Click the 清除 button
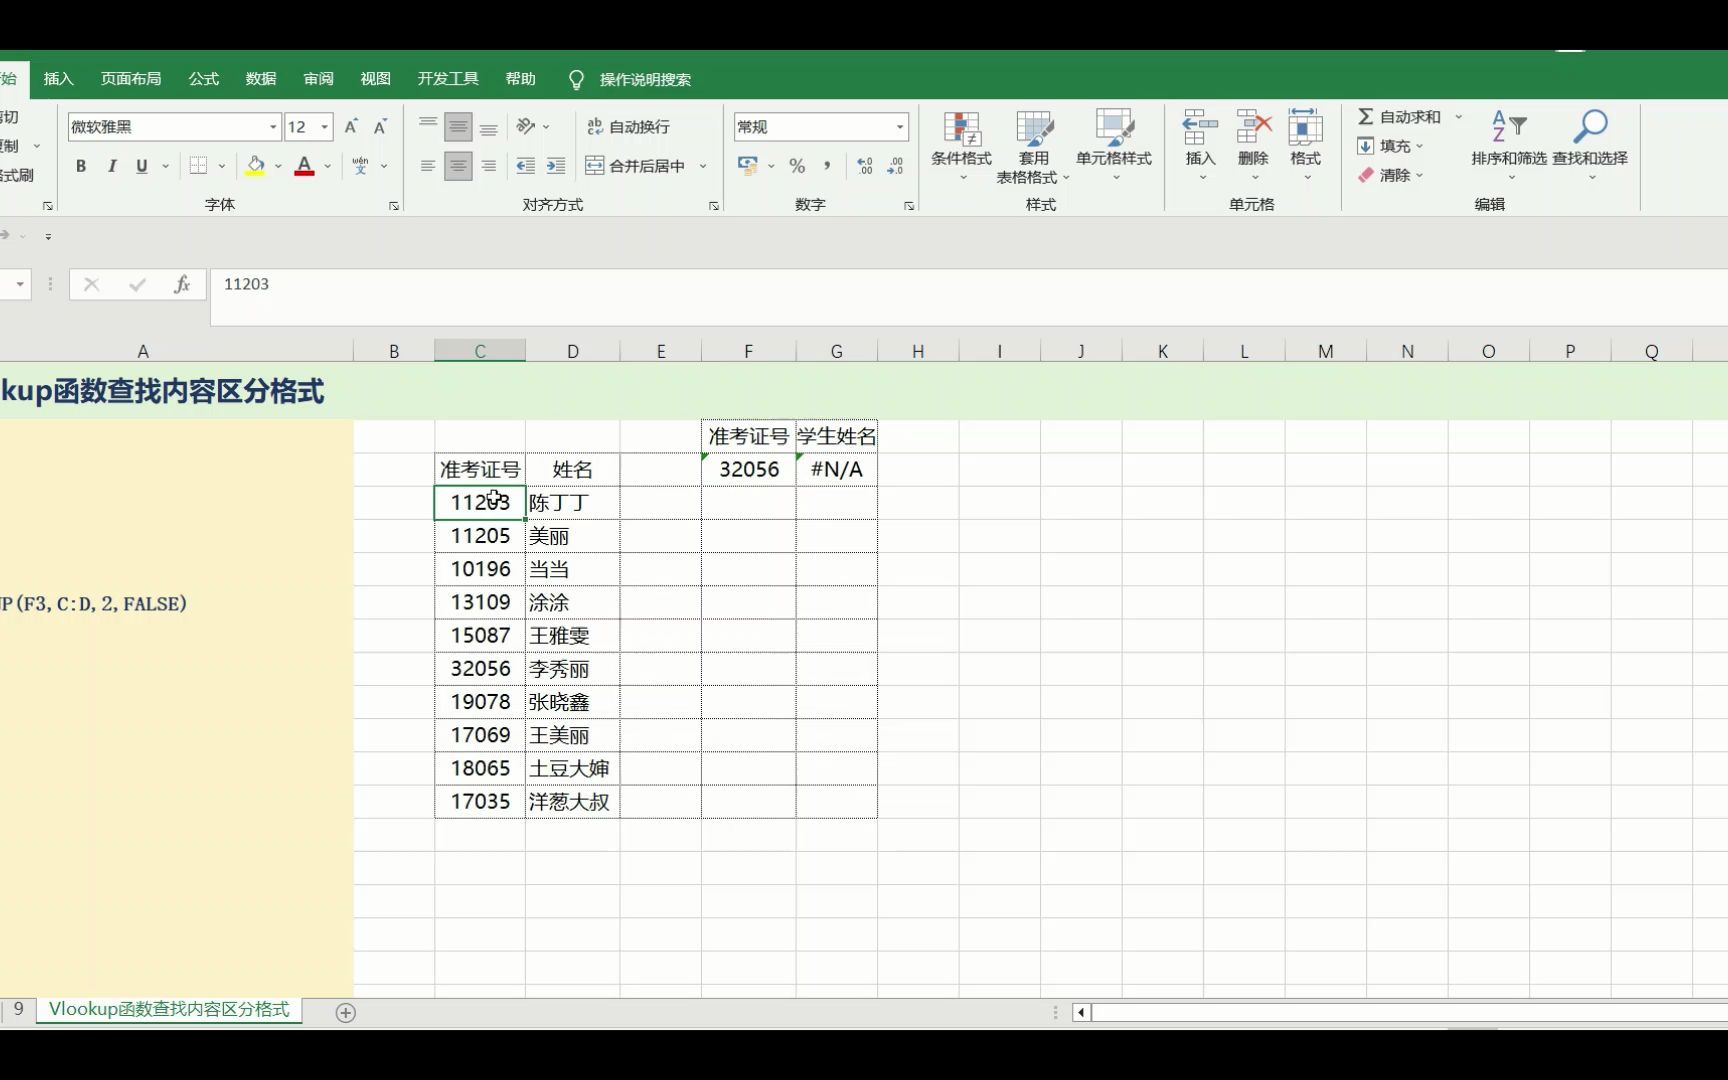Screen dimensions: 1728x1080 (x=1390, y=175)
